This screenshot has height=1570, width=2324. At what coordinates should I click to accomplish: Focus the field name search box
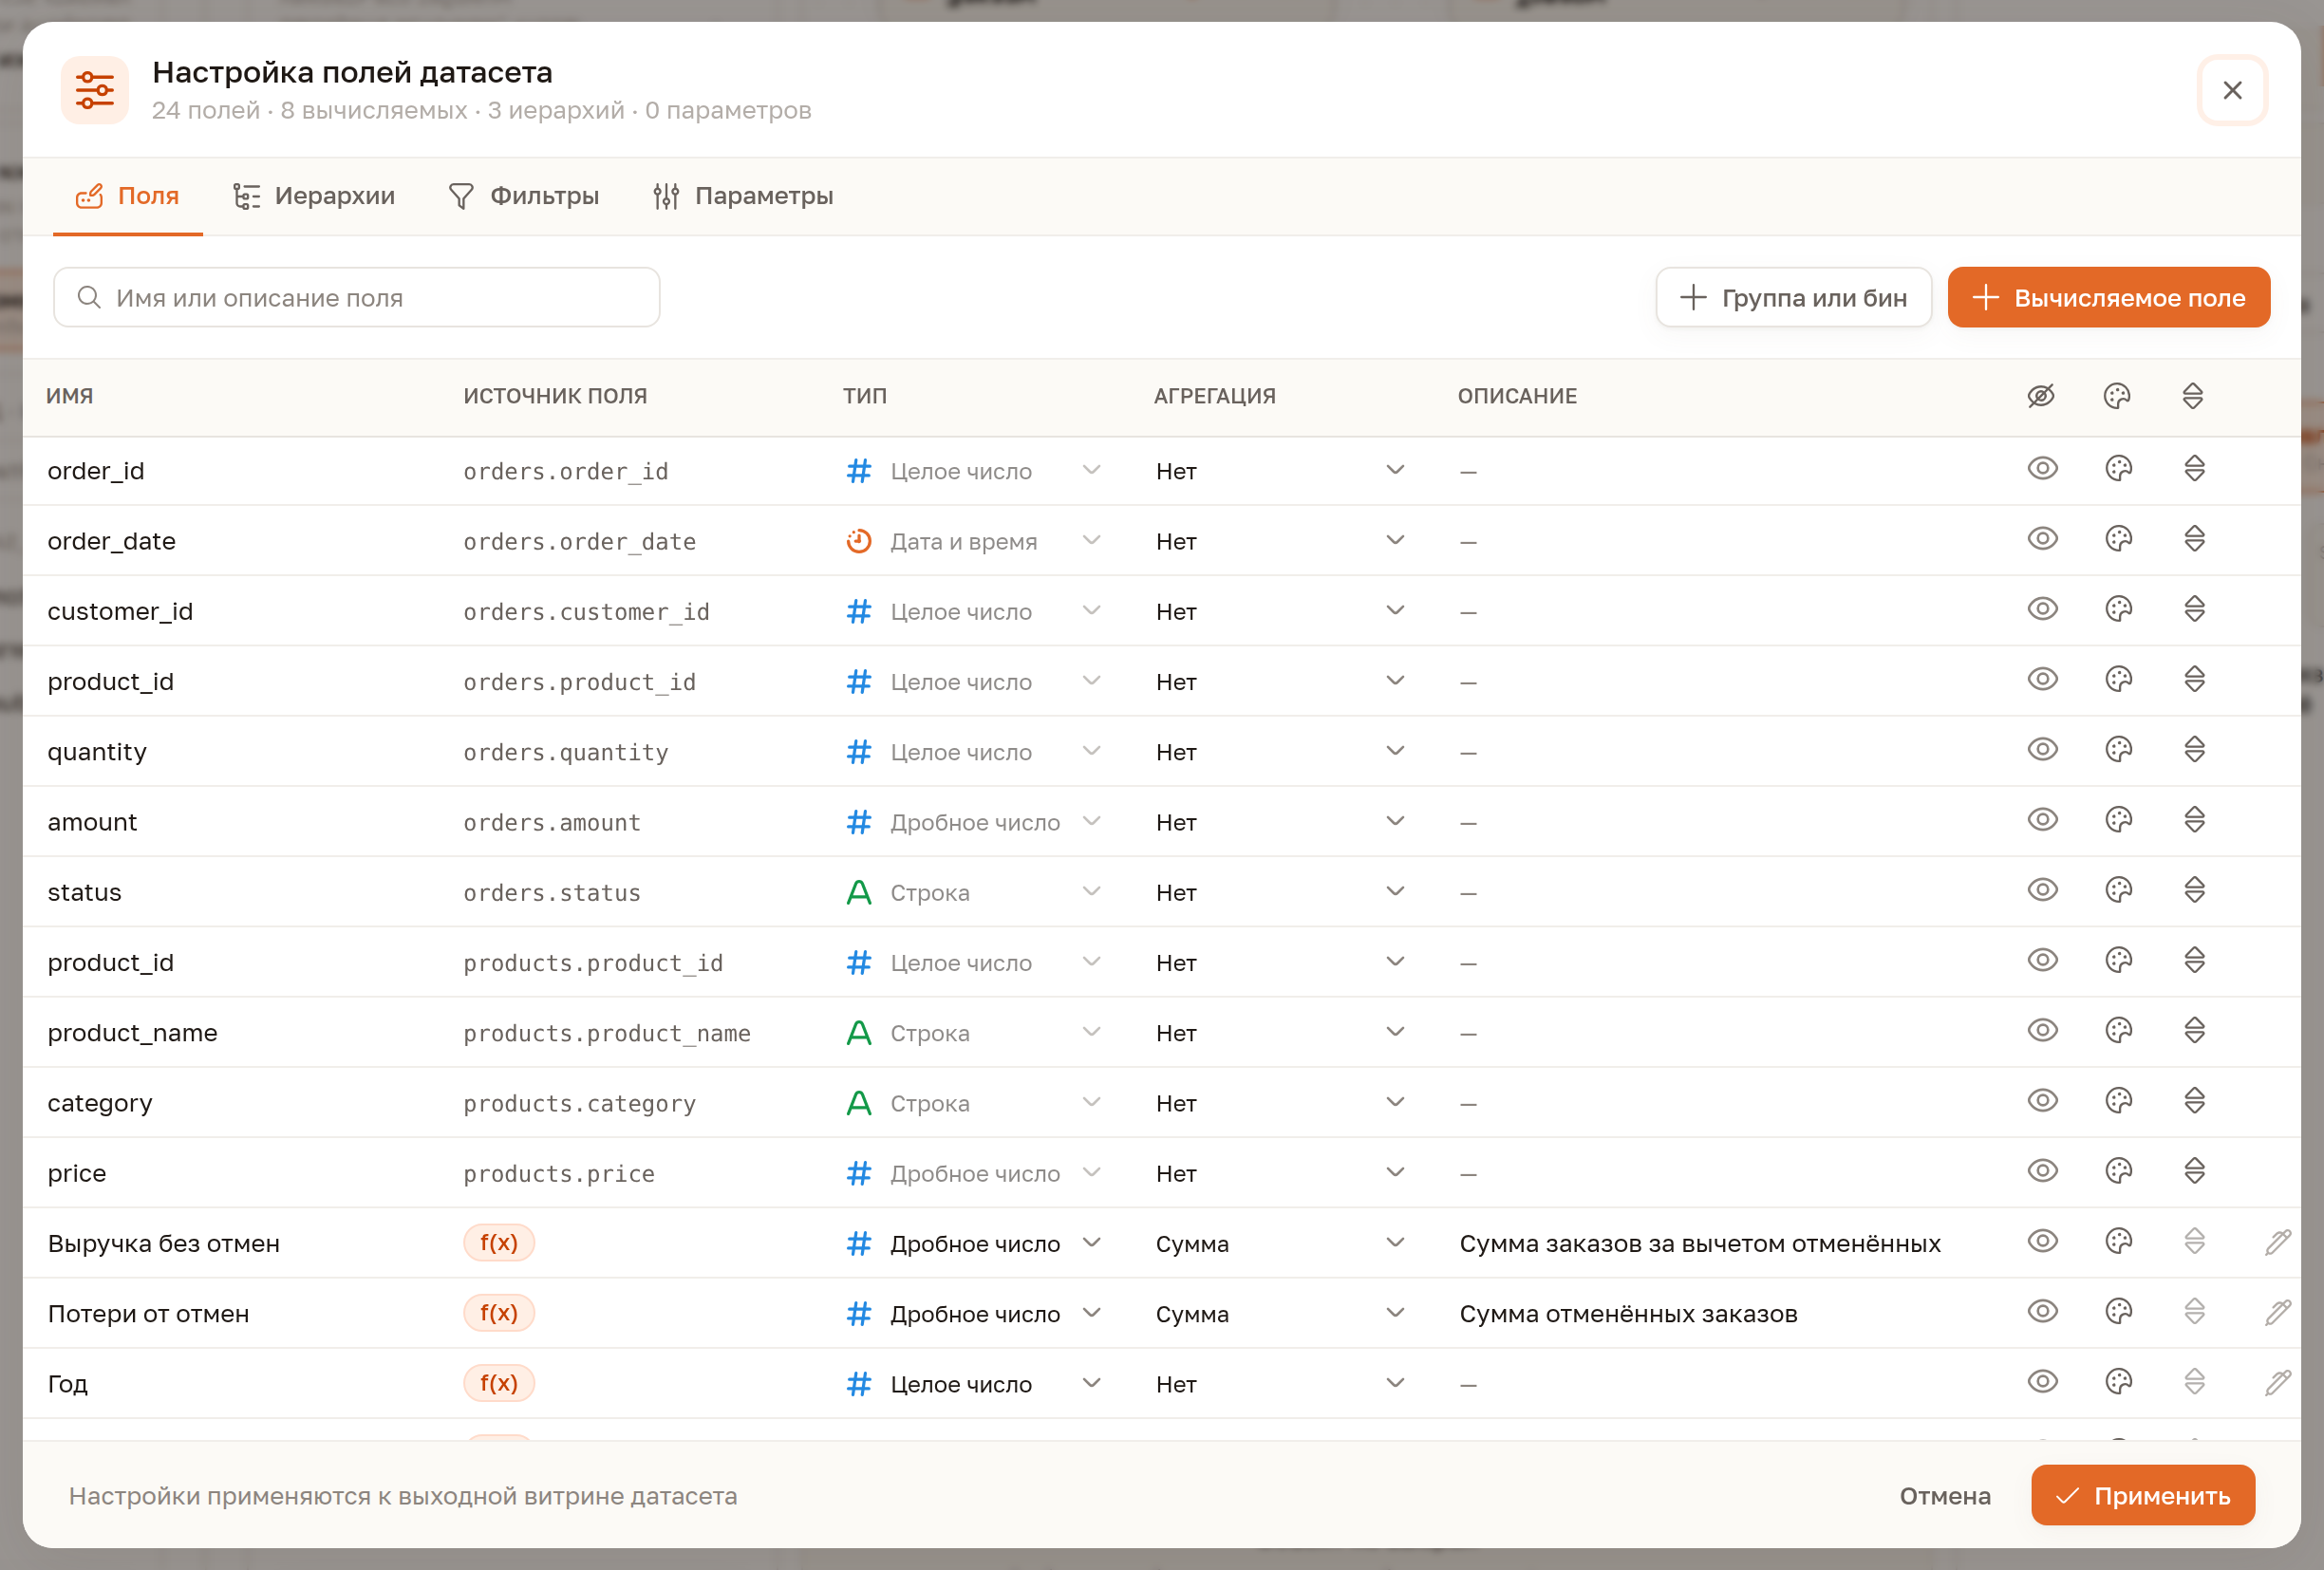point(356,297)
